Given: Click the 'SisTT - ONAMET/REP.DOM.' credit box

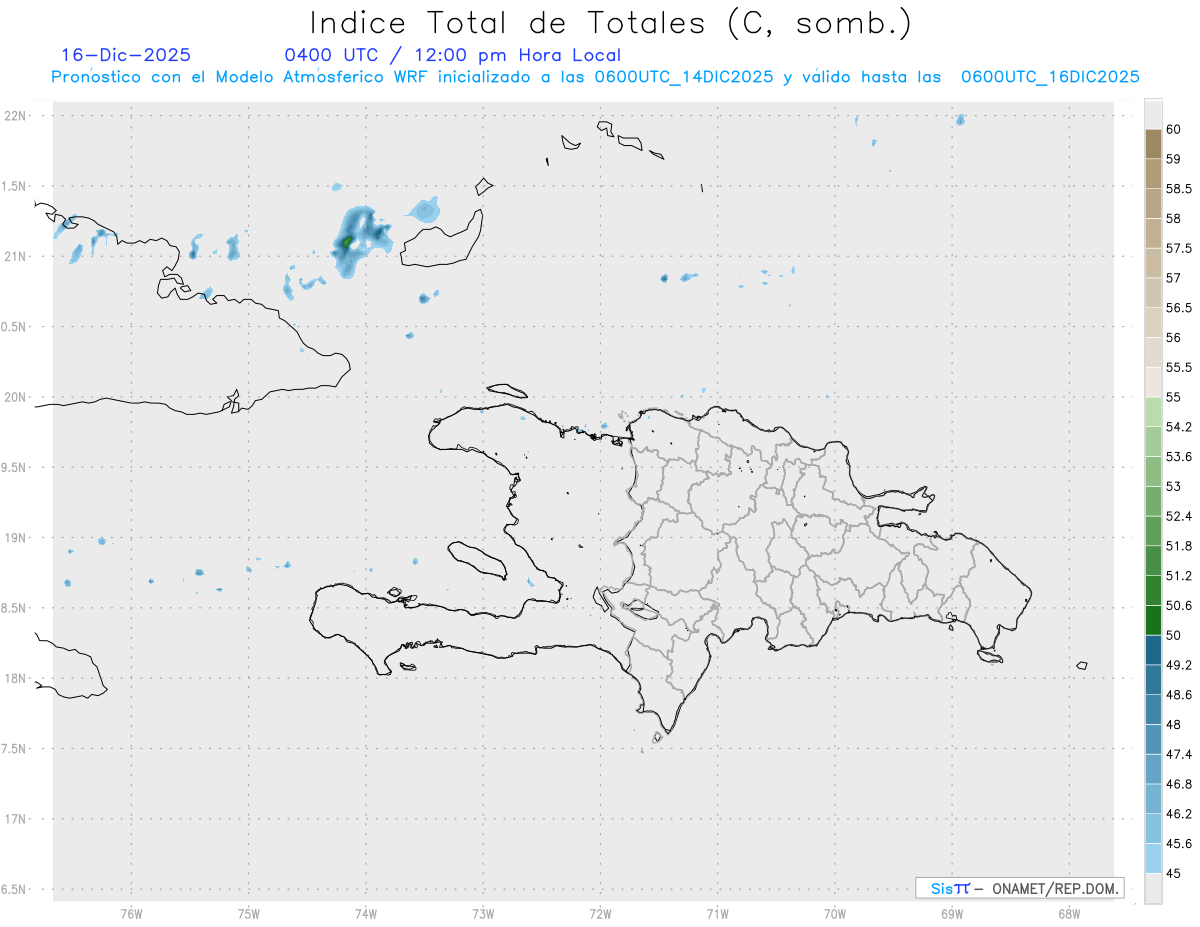Looking at the screenshot, I should [x=1019, y=888].
